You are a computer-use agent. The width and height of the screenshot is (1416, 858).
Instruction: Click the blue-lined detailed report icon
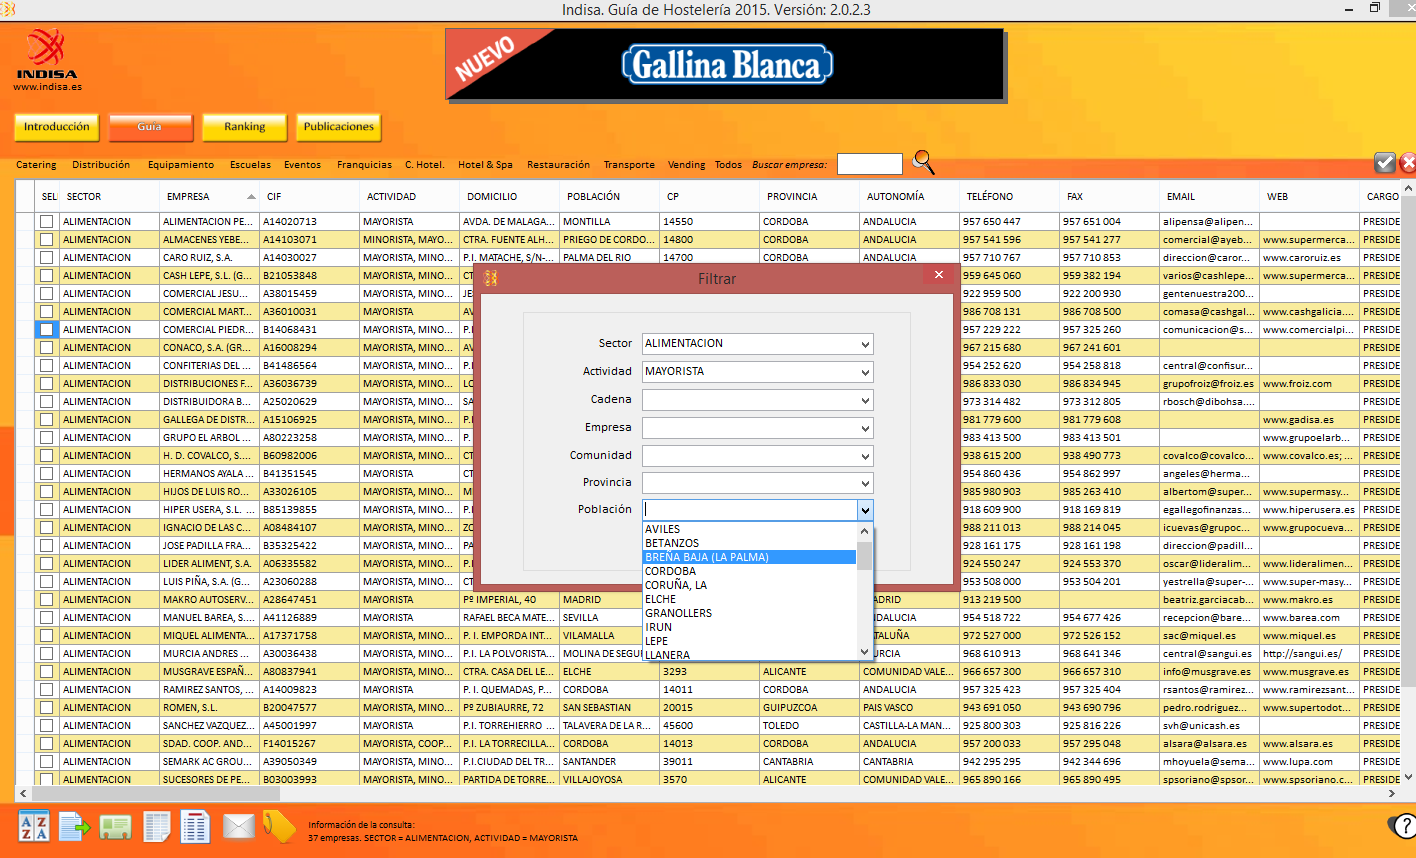click(195, 827)
